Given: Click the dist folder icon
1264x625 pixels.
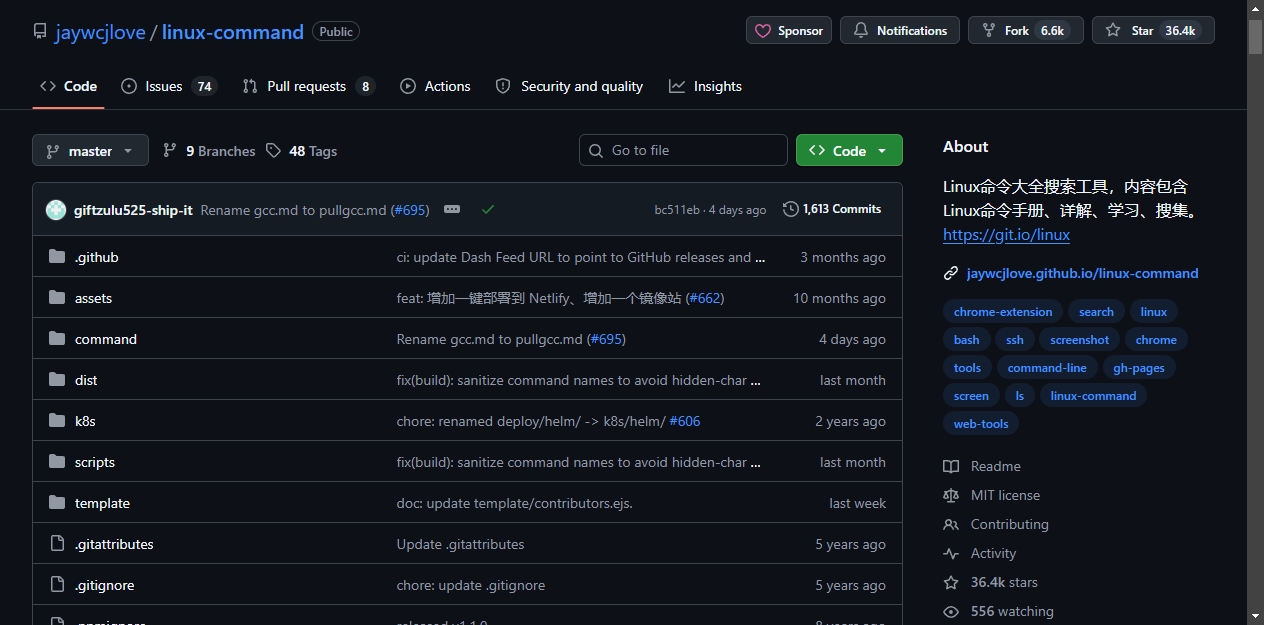Looking at the screenshot, I should 57,380.
